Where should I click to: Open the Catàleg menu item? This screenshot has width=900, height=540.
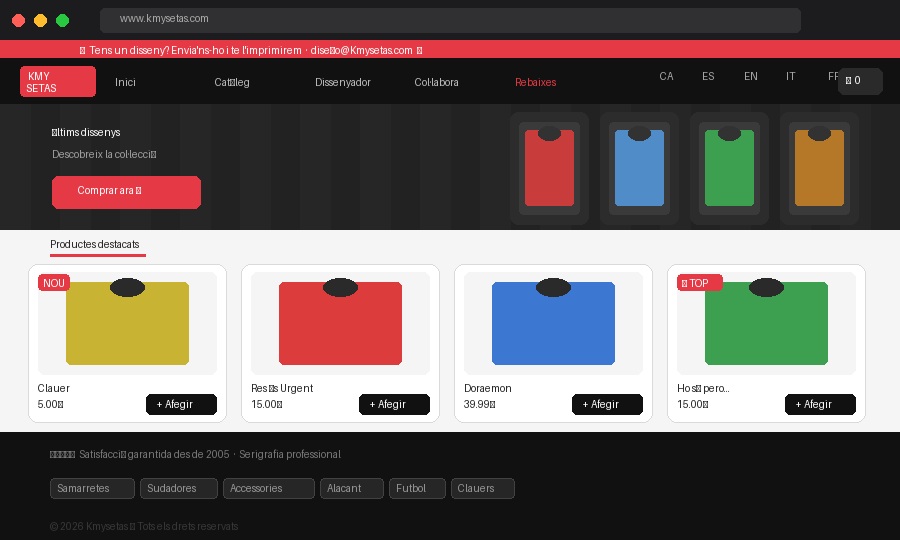click(232, 82)
